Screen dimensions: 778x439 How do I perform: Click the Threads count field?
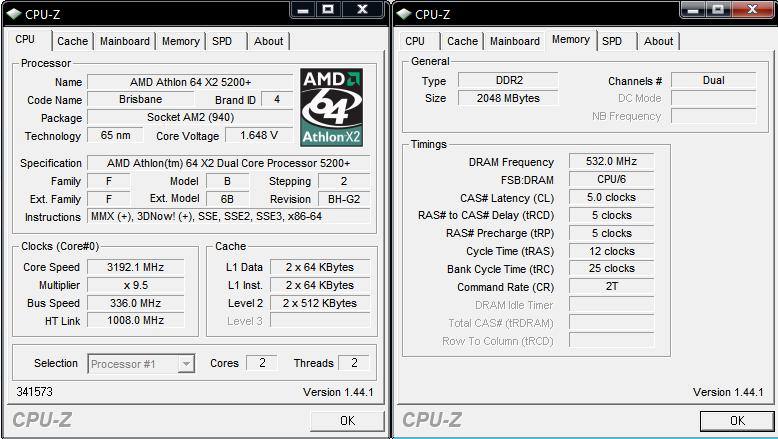coord(354,363)
